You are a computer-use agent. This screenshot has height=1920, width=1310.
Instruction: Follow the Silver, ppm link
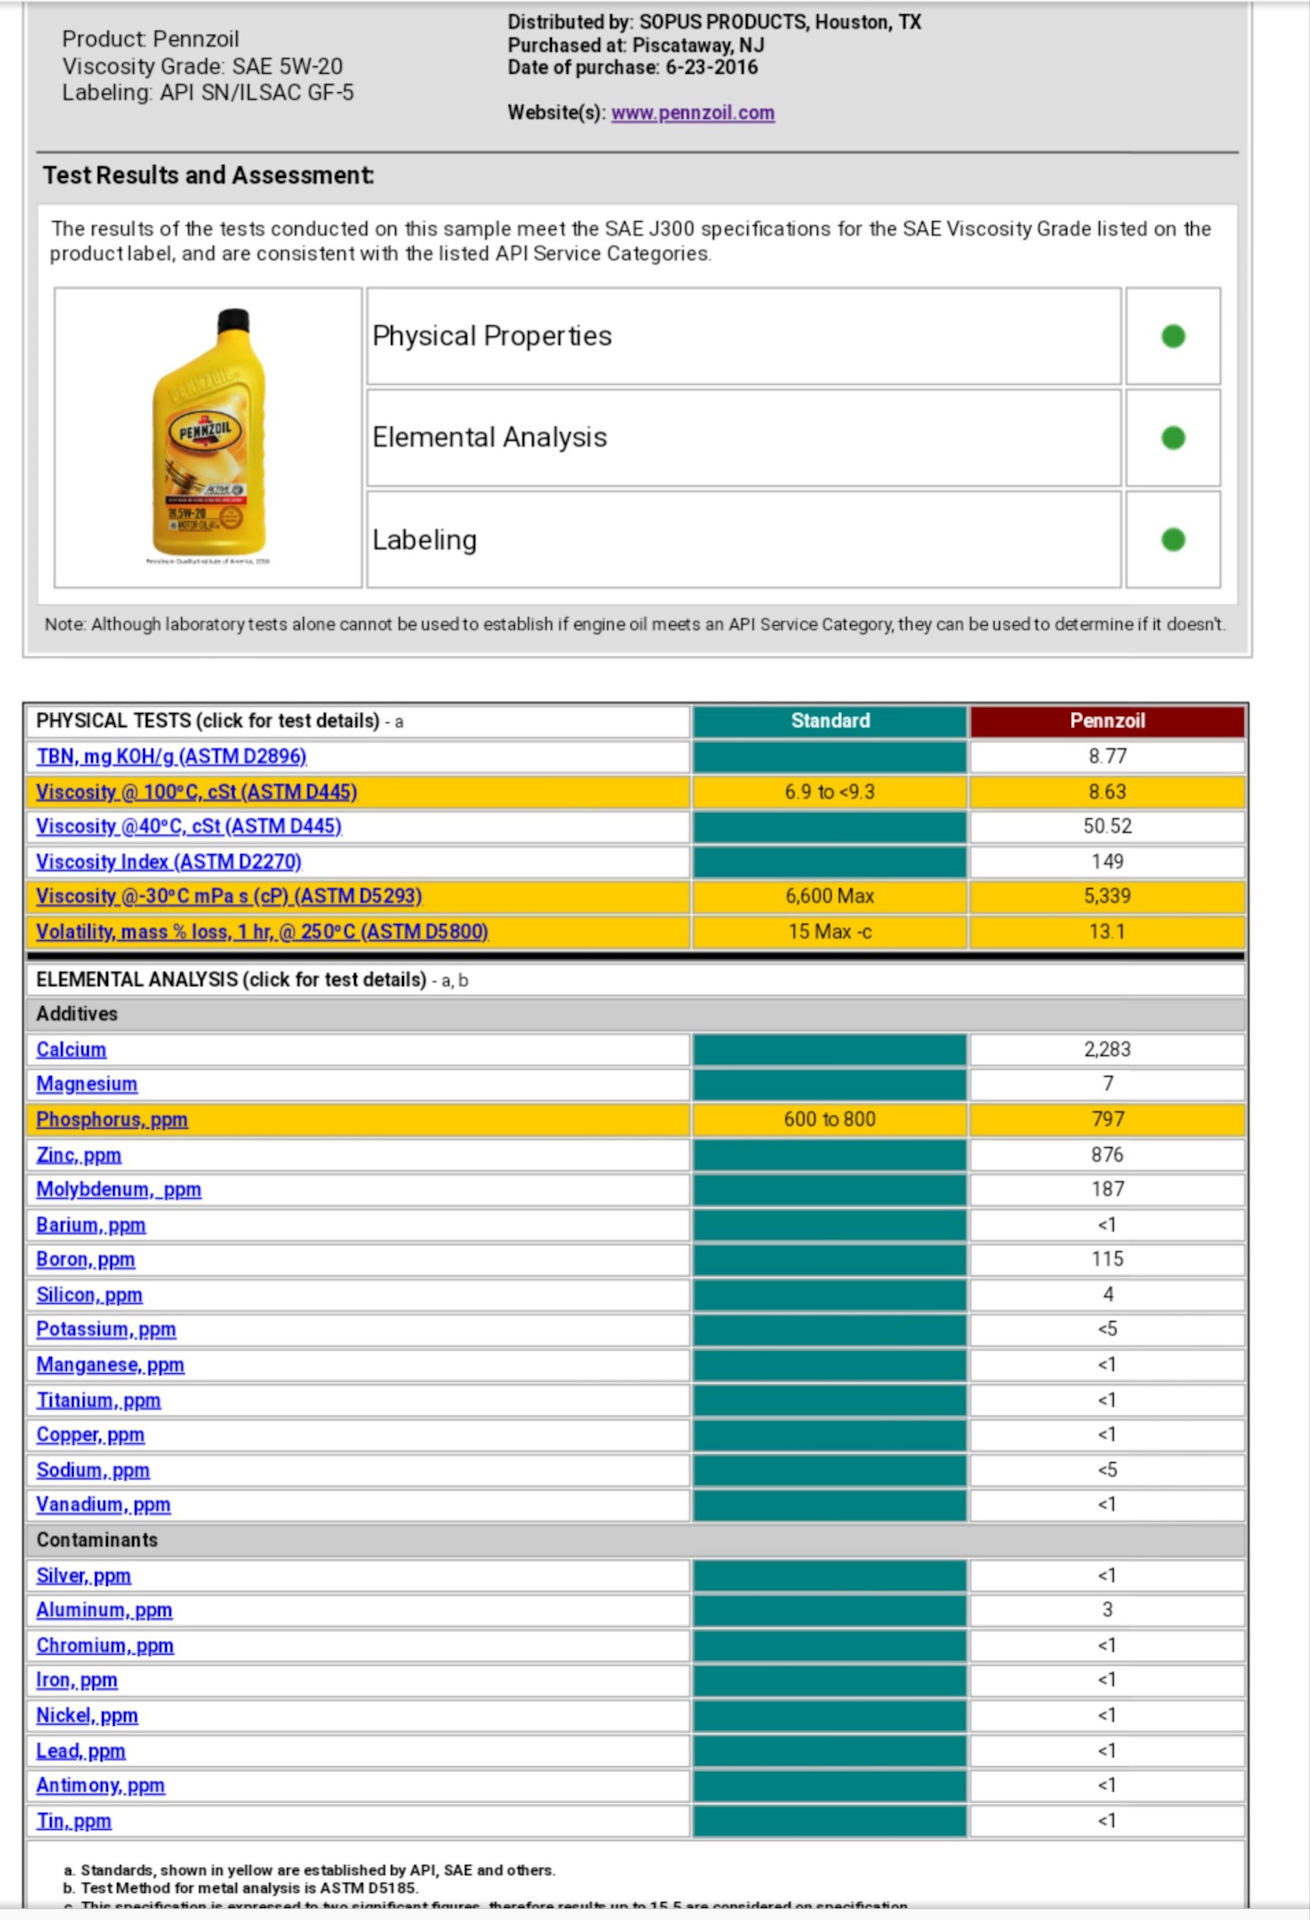click(x=84, y=1576)
